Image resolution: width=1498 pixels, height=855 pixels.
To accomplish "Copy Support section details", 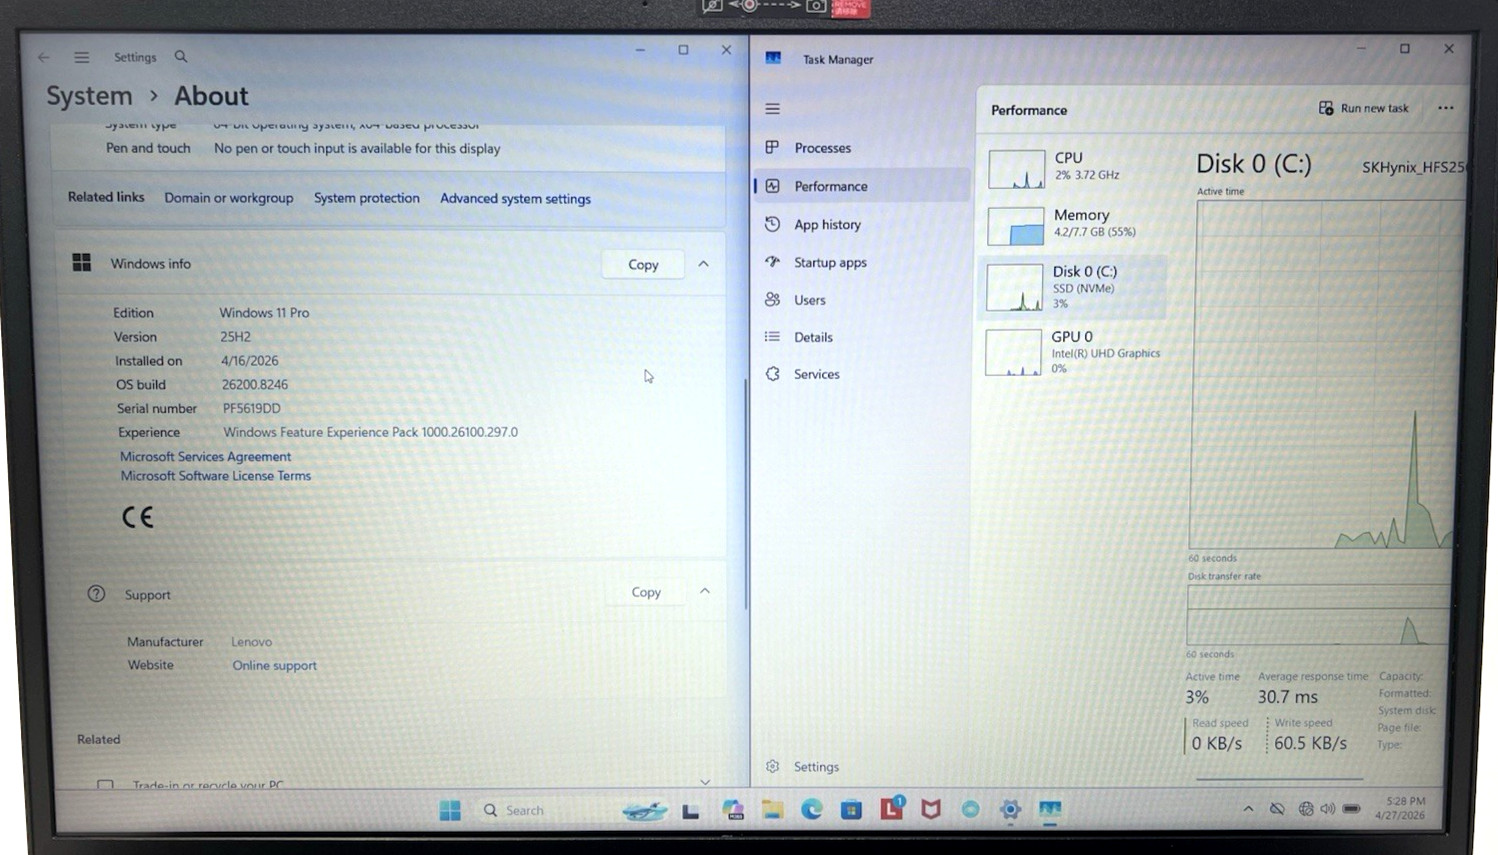I will point(646,592).
